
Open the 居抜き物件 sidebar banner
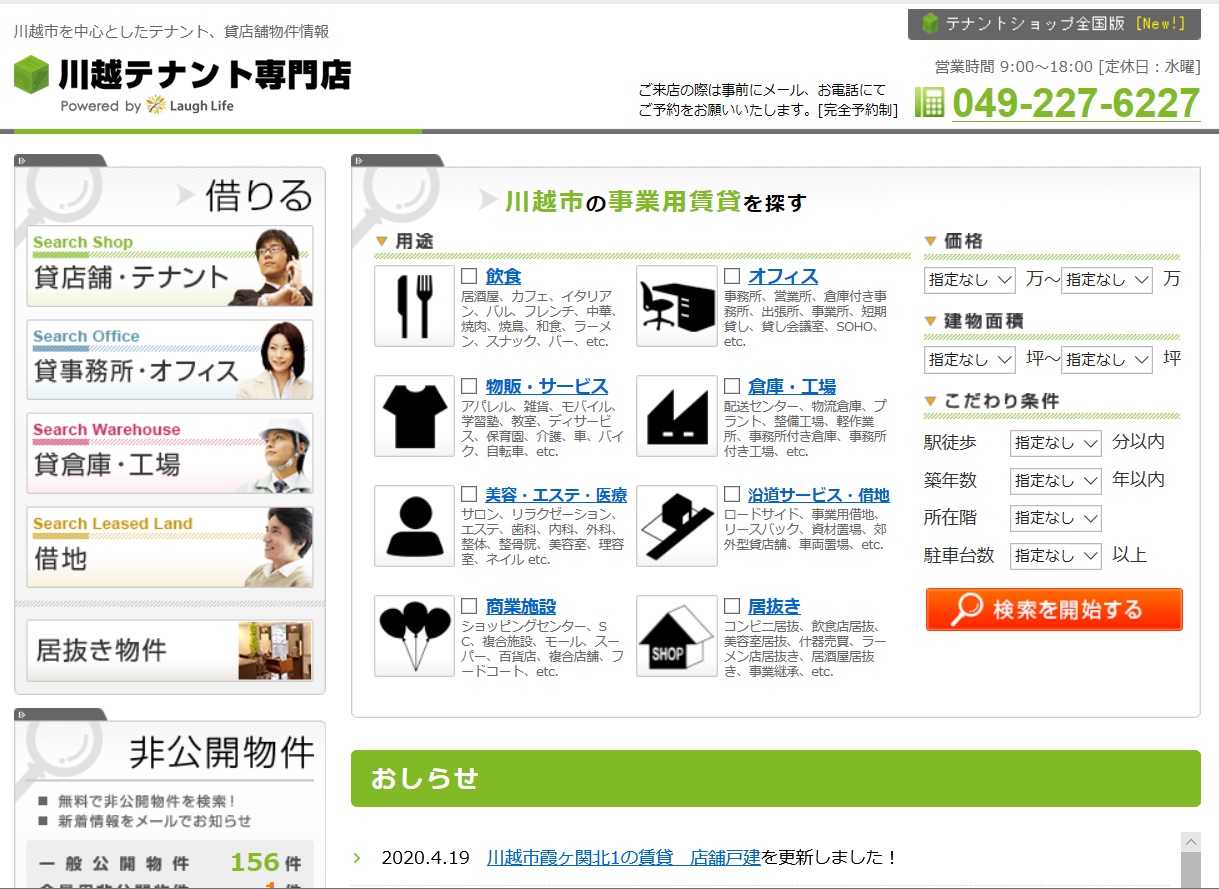coord(170,651)
